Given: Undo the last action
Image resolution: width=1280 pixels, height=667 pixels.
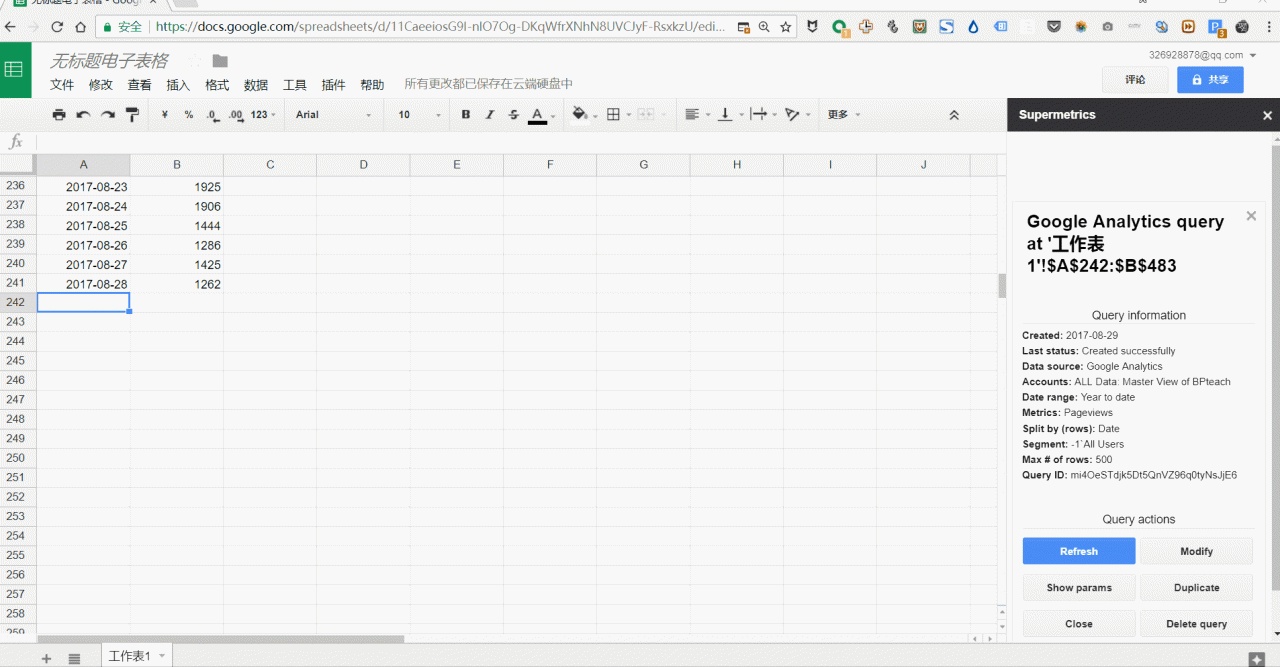Looking at the screenshot, I should tap(83, 115).
